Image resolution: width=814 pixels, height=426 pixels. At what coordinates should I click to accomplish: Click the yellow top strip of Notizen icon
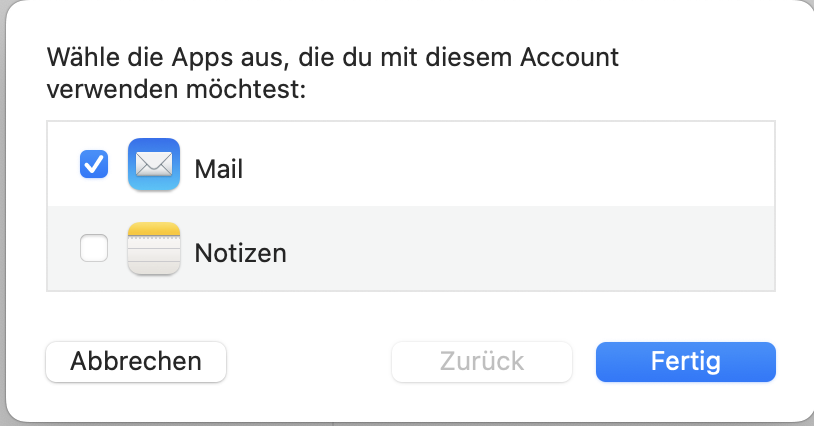pos(154,231)
